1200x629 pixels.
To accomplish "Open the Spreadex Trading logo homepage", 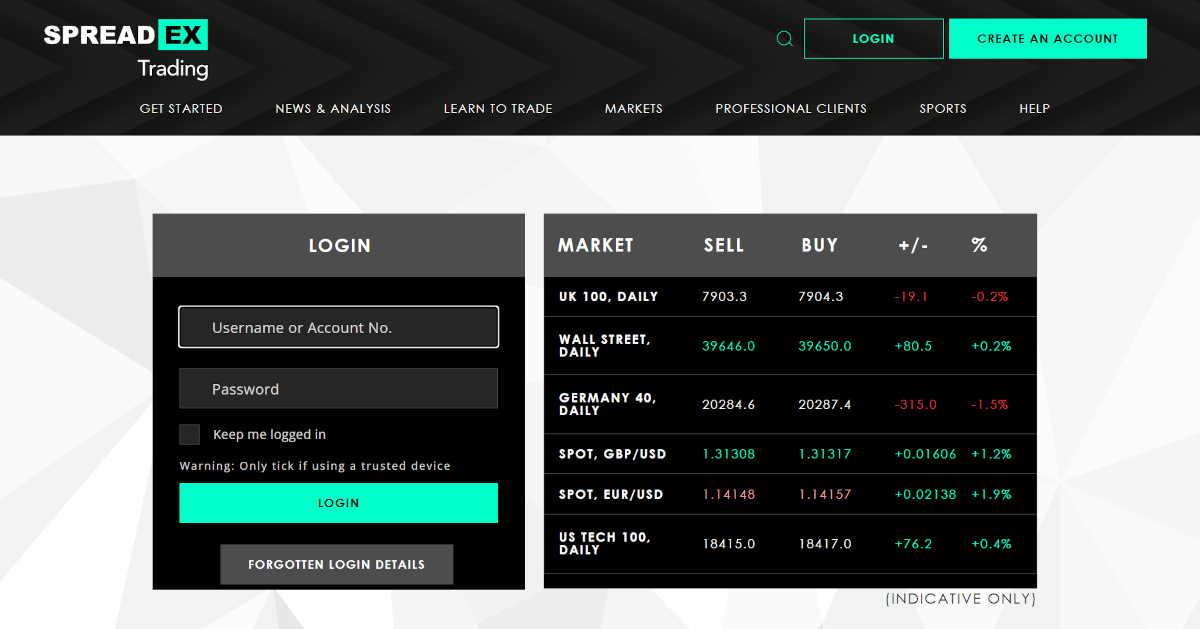I will [x=126, y=50].
